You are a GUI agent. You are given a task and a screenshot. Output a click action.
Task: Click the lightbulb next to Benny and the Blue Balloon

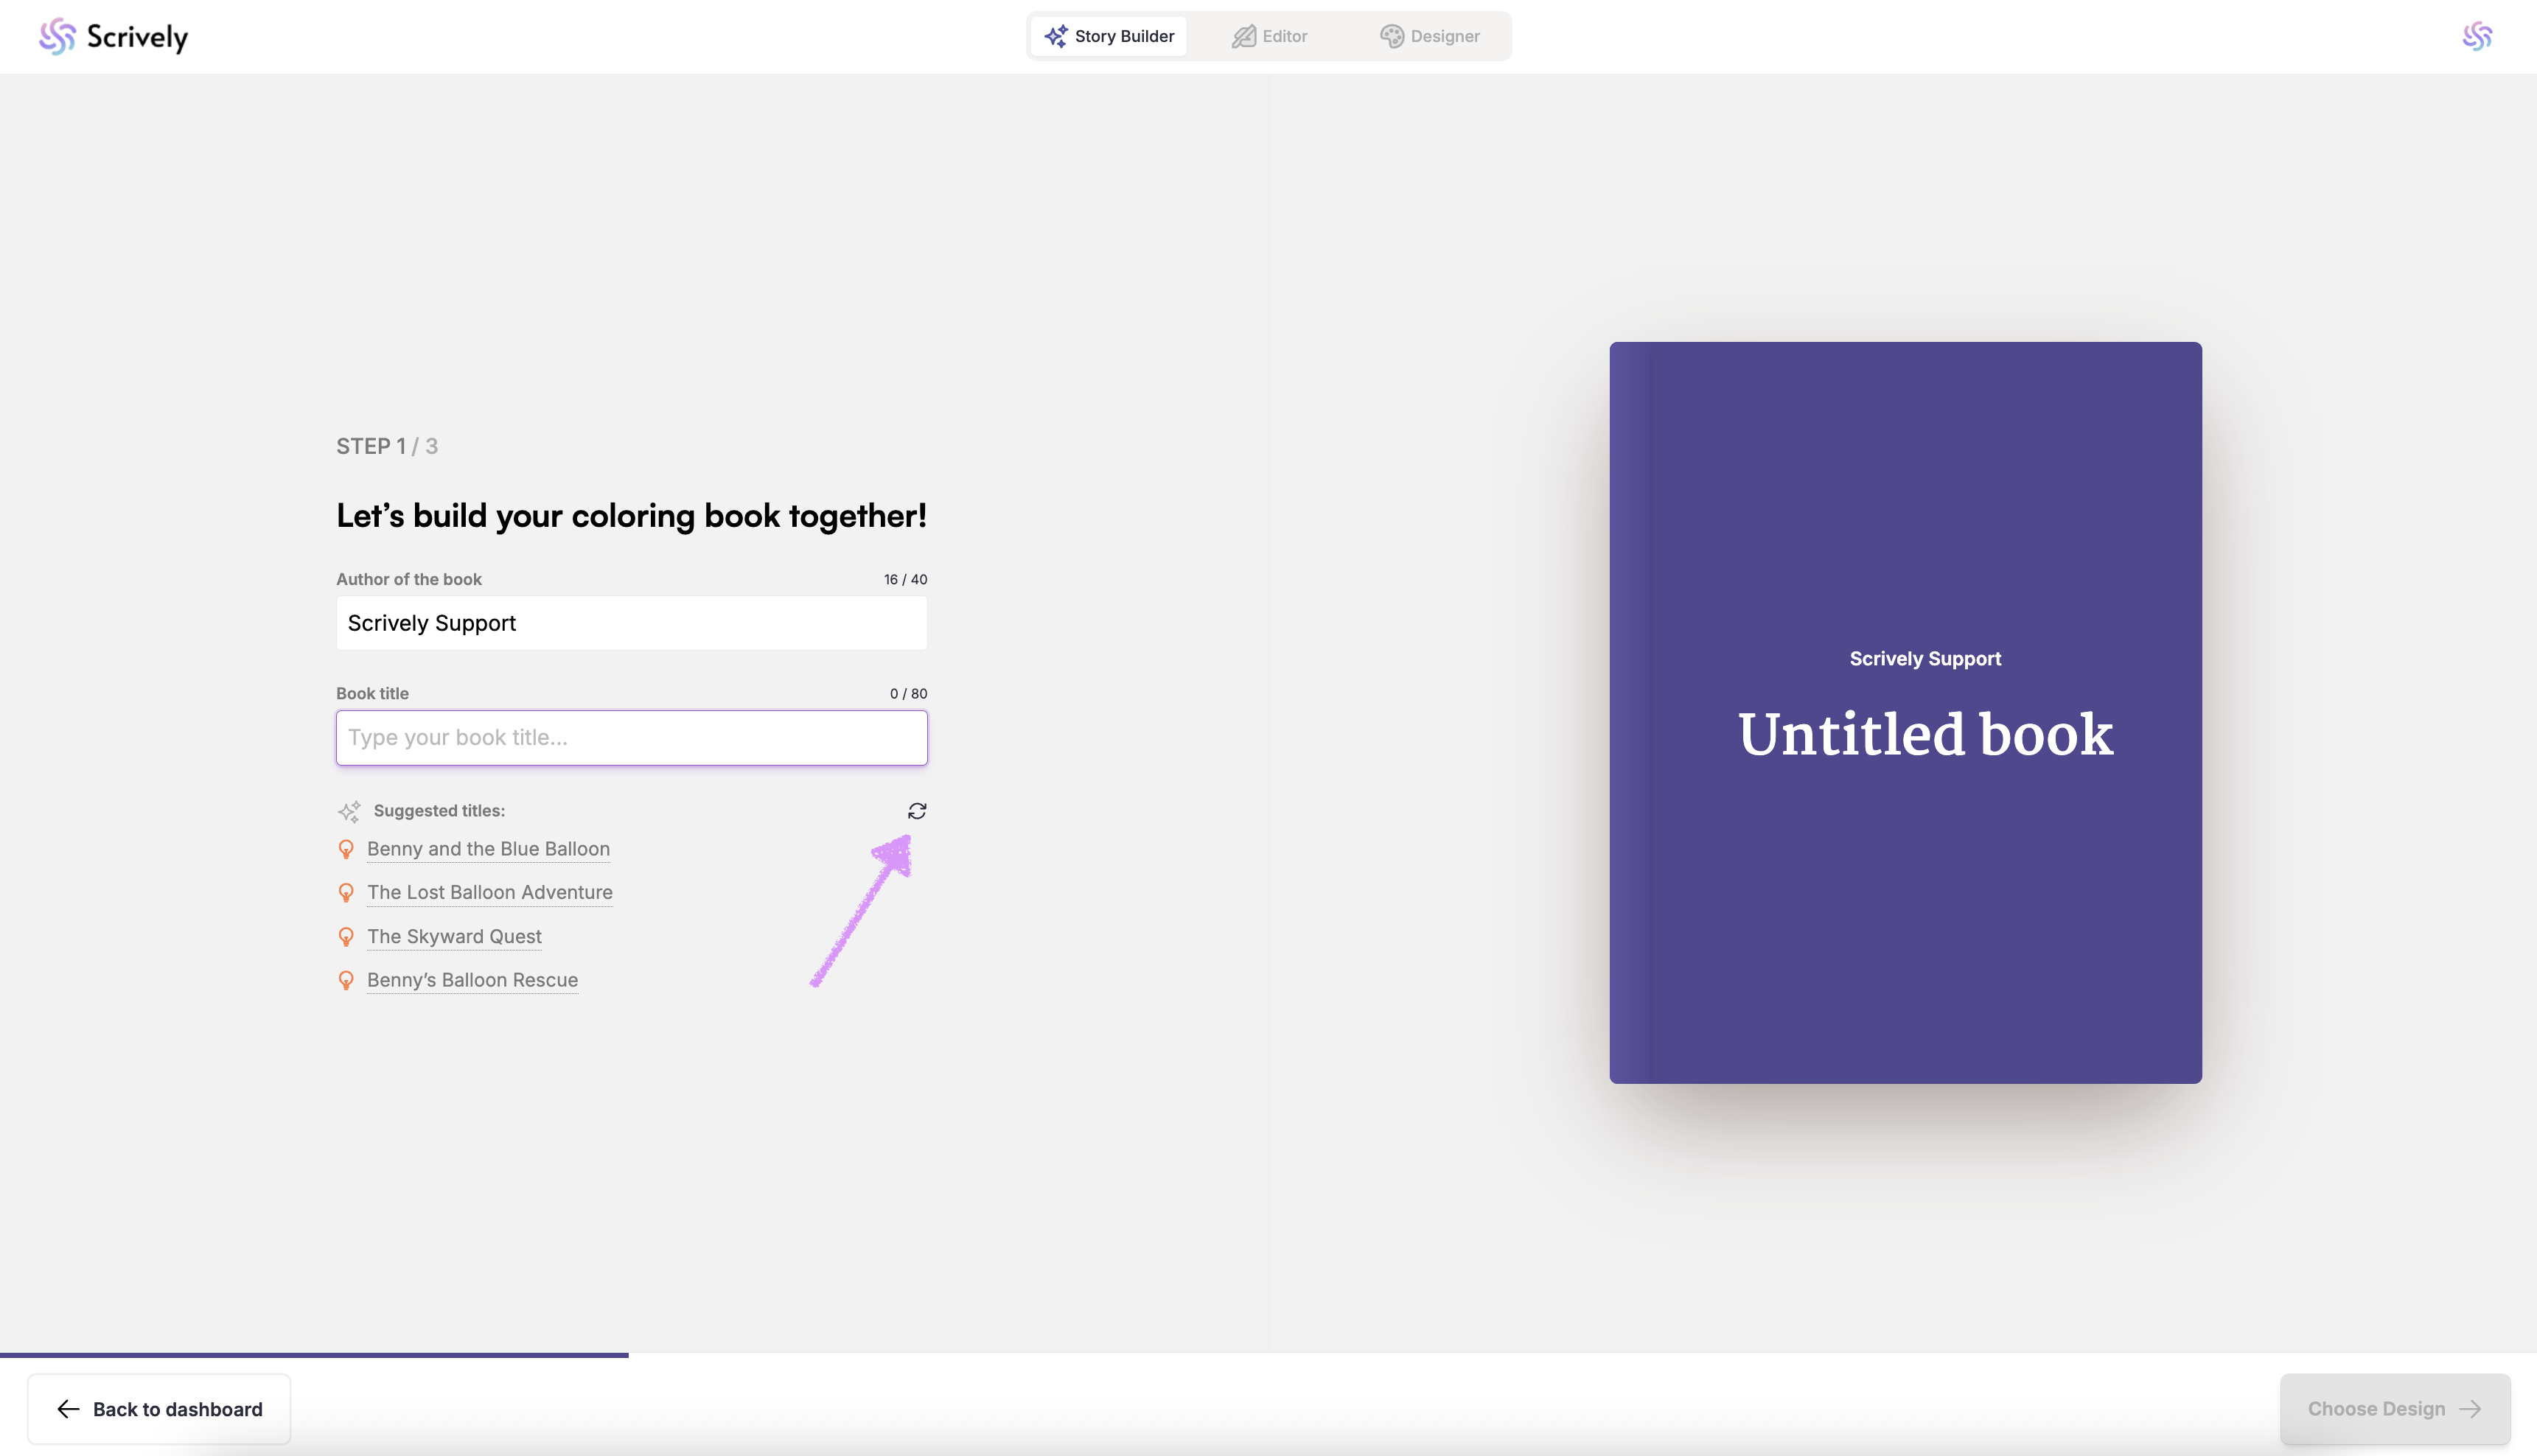[x=346, y=849]
